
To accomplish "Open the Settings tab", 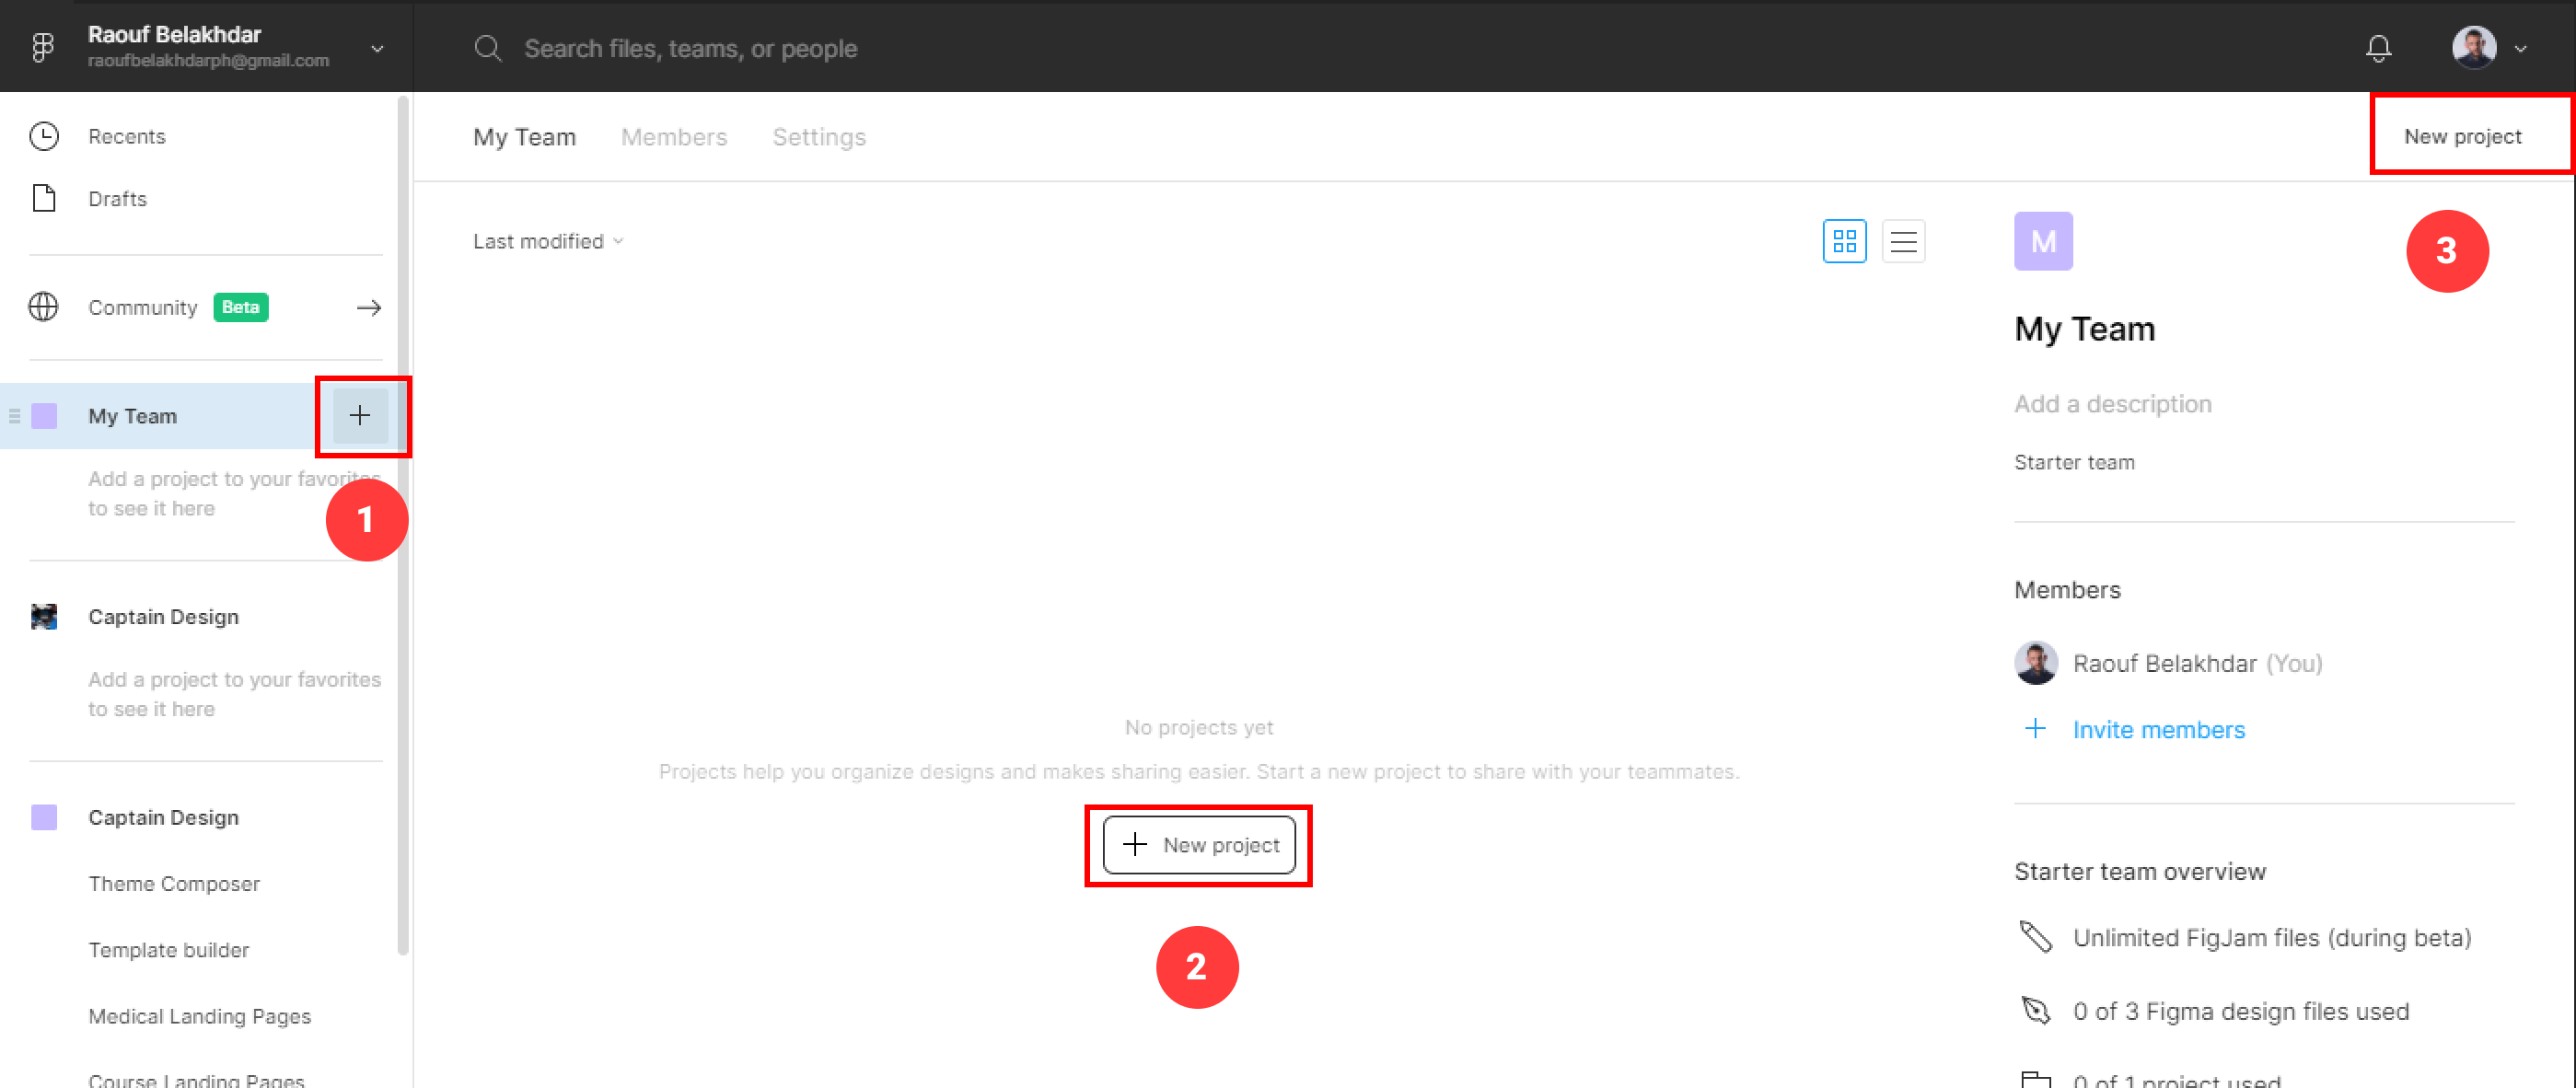I will pos(818,137).
